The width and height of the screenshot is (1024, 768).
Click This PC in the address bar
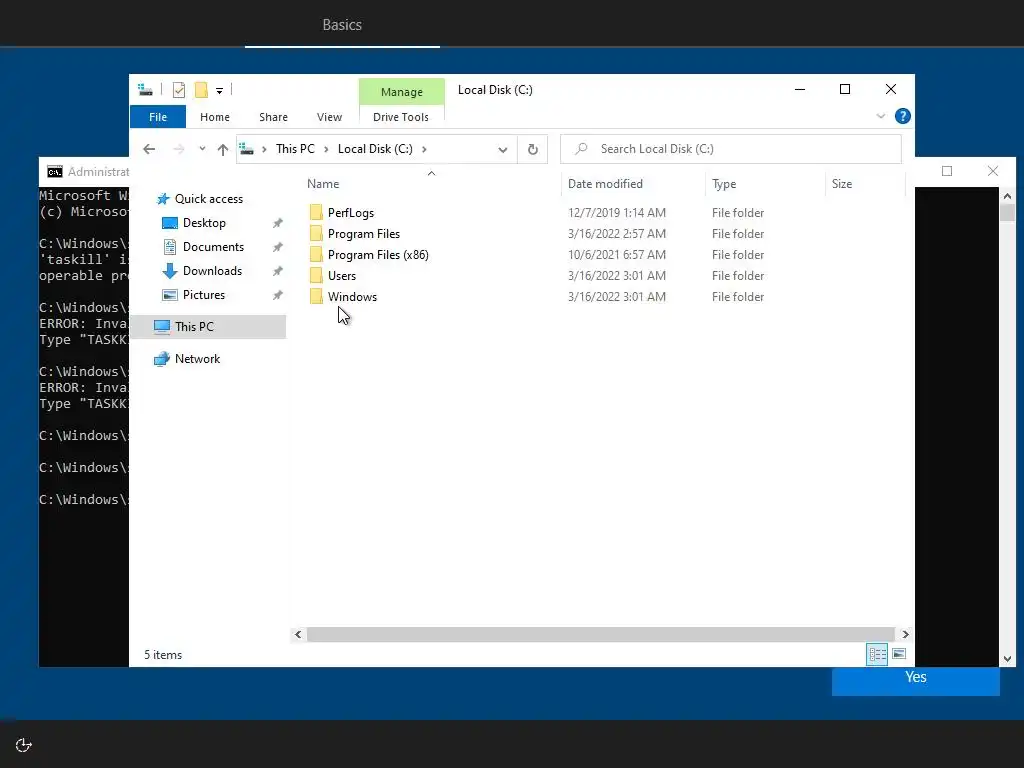[295, 149]
